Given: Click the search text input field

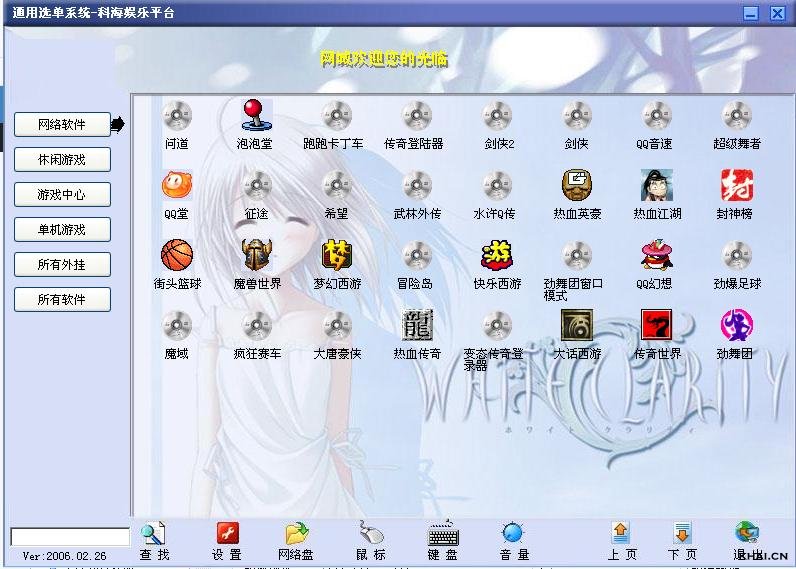Looking at the screenshot, I should pos(70,537).
